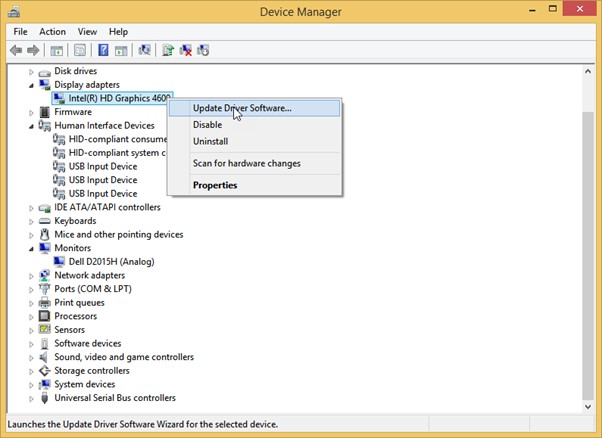The width and height of the screenshot is (602, 438).
Task: Click the Disk drives category icon
Action: click(45, 72)
